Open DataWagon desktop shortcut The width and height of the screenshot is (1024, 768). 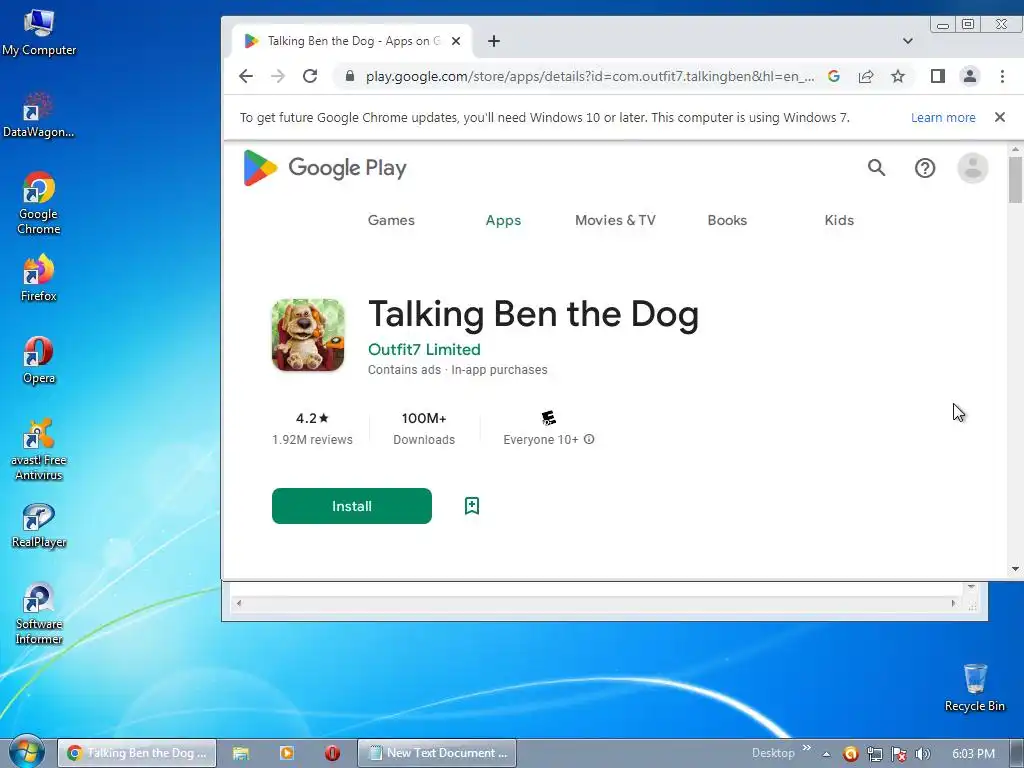click(x=39, y=115)
